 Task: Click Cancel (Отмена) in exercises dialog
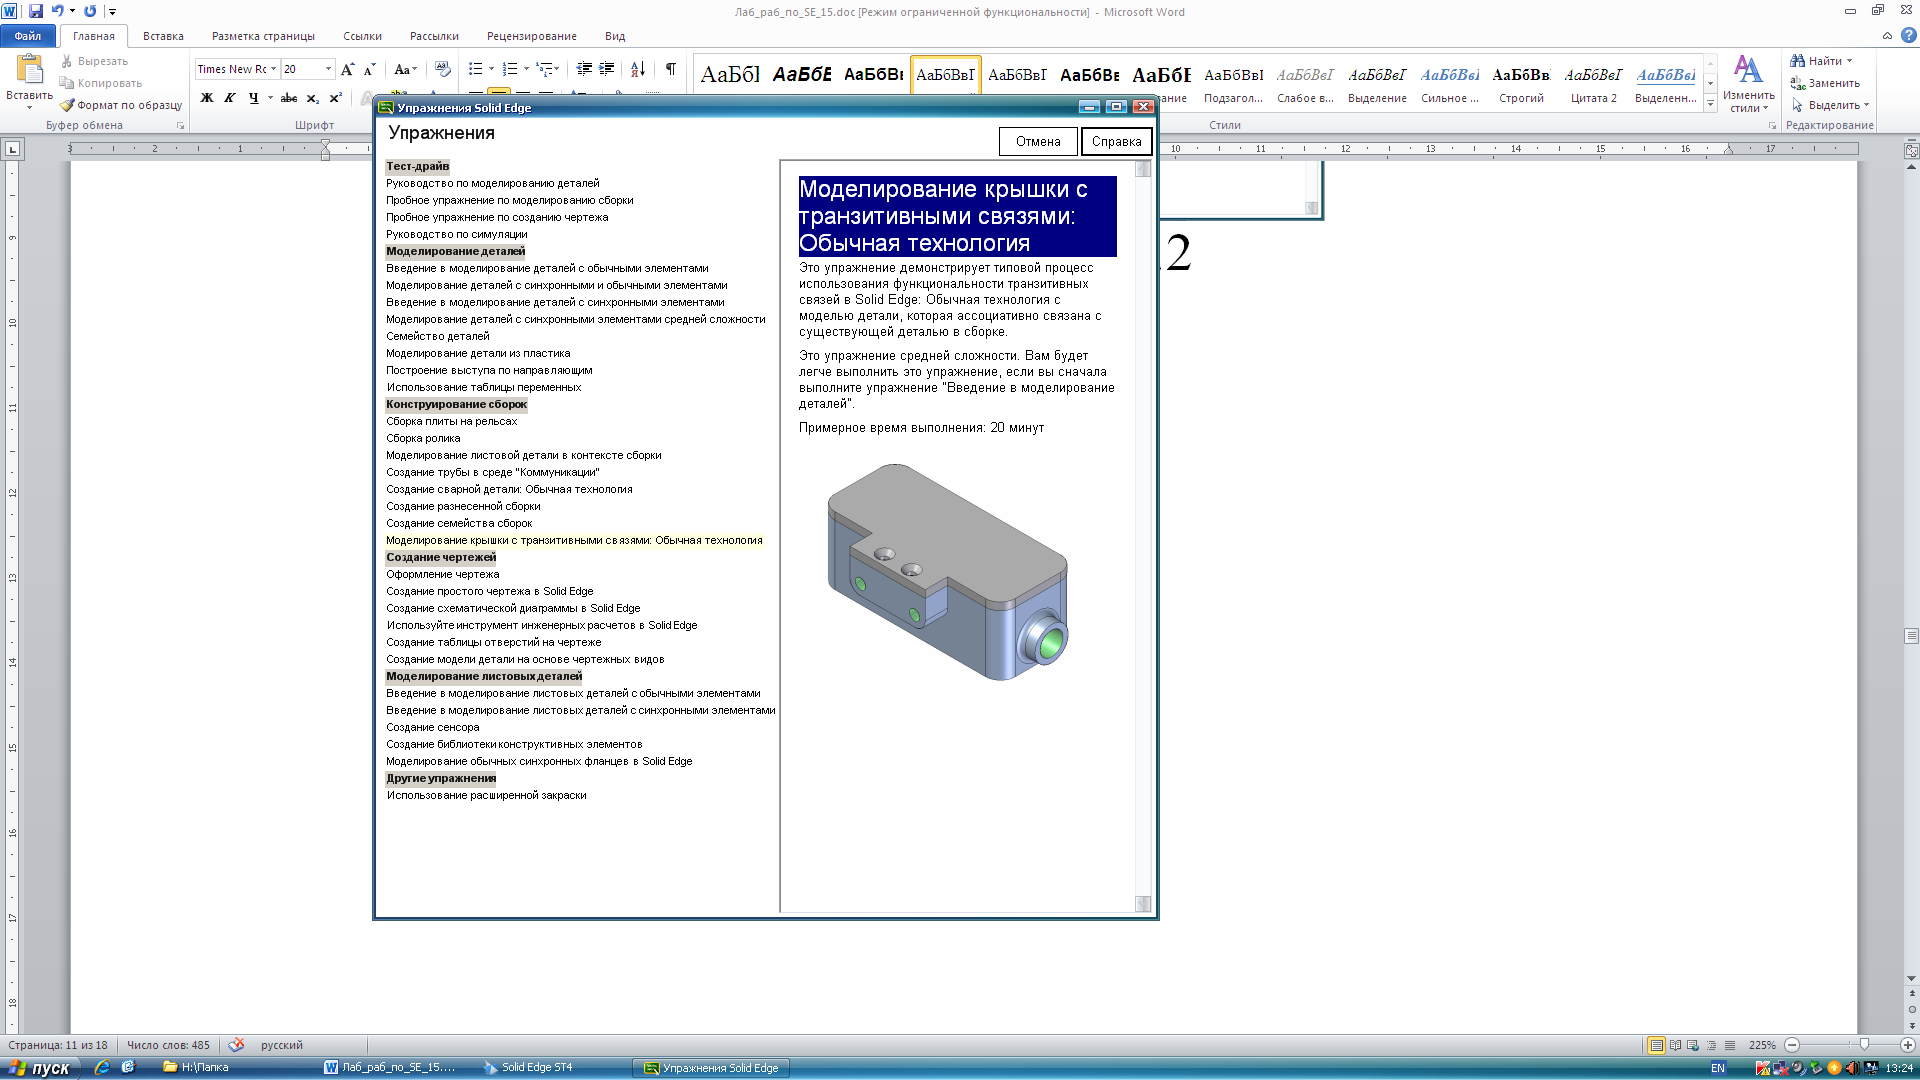pos(1038,142)
